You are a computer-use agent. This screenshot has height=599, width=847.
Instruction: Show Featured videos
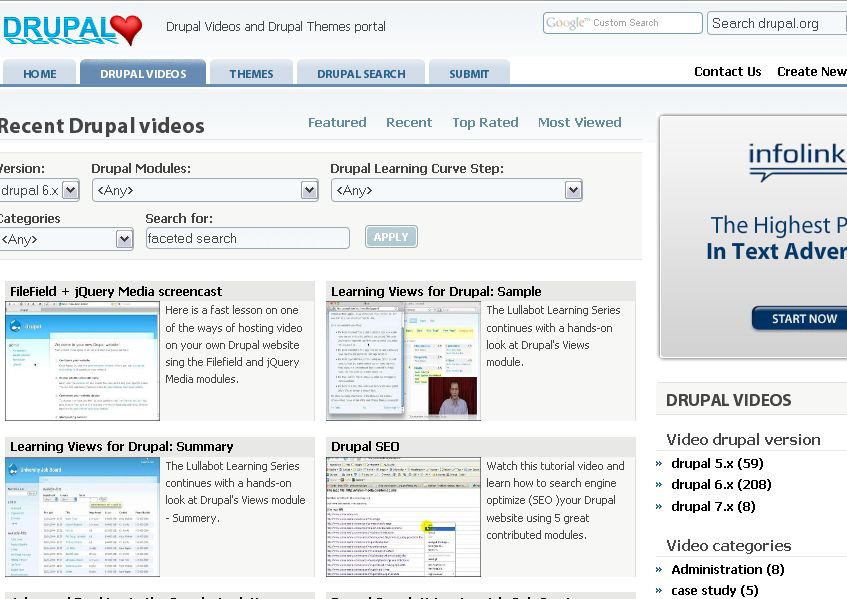(337, 123)
